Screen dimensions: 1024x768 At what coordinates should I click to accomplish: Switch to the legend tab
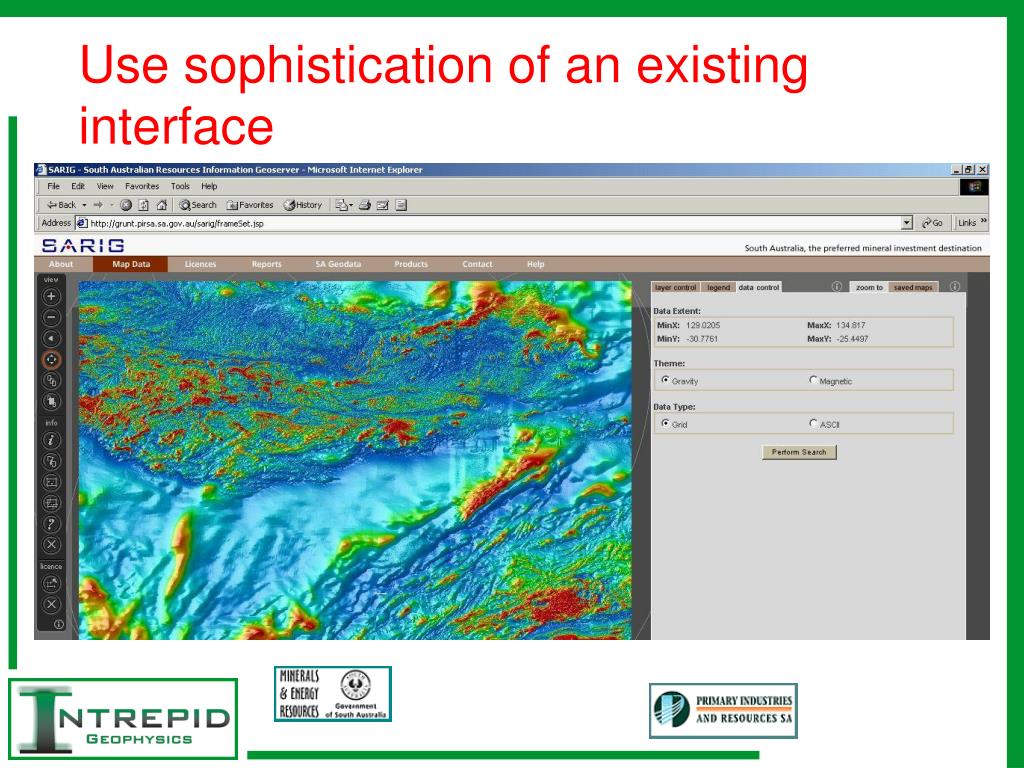point(718,287)
